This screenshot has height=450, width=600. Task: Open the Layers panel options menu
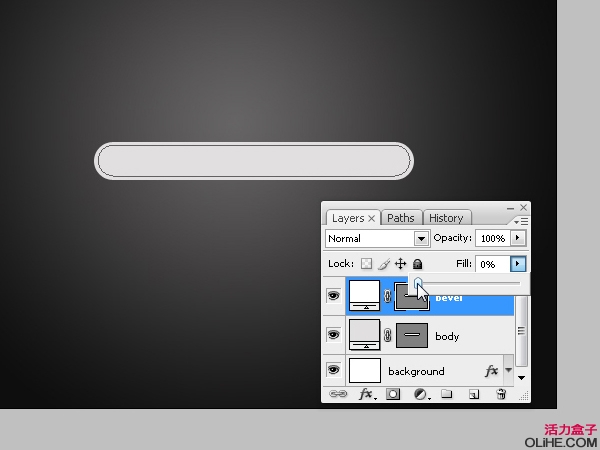(521, 221)
